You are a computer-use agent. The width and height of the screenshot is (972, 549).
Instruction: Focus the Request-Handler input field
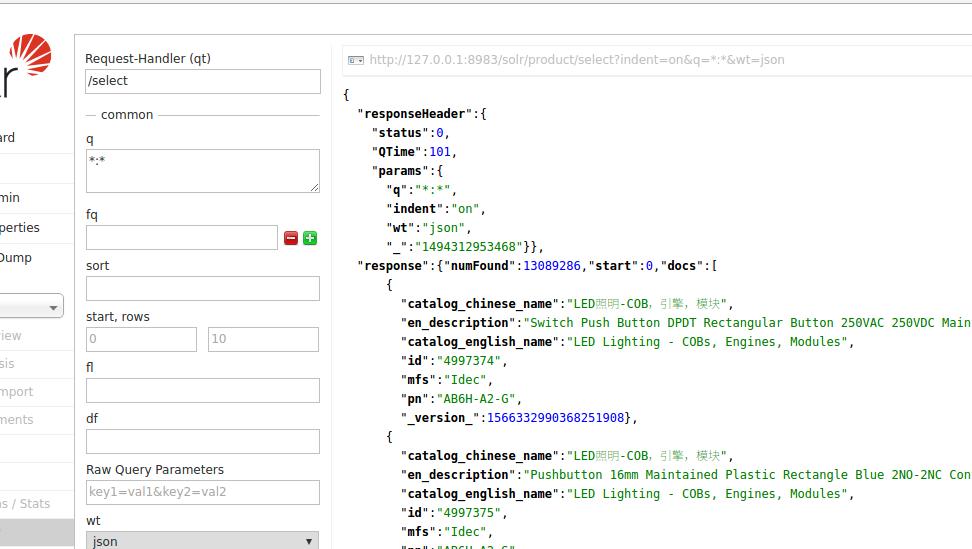[202, 81]
